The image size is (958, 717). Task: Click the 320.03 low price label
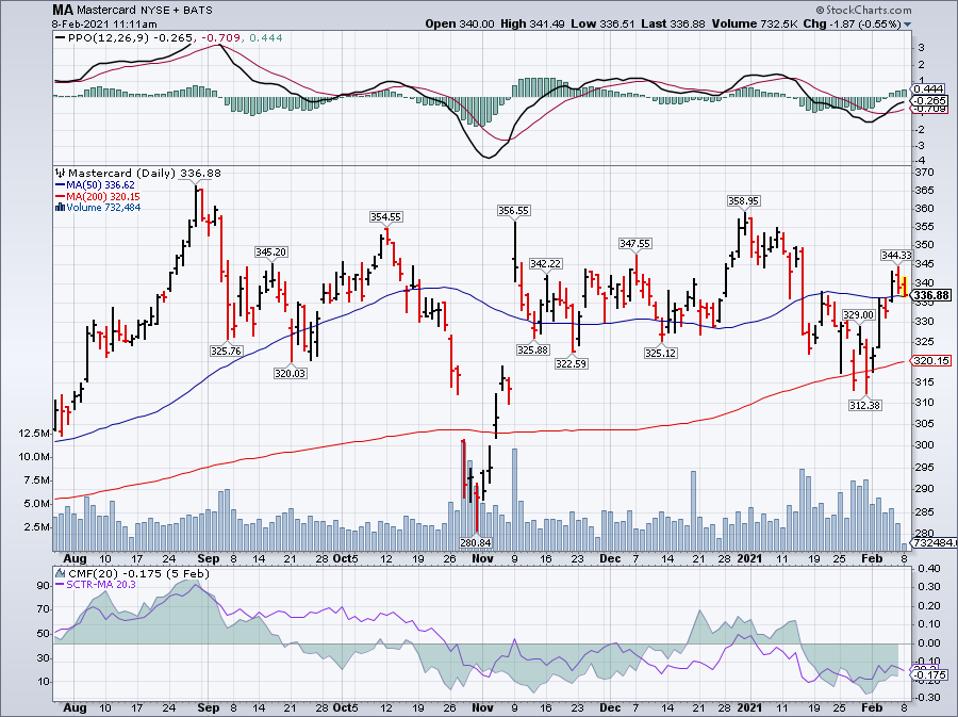[x=290, y=373]
